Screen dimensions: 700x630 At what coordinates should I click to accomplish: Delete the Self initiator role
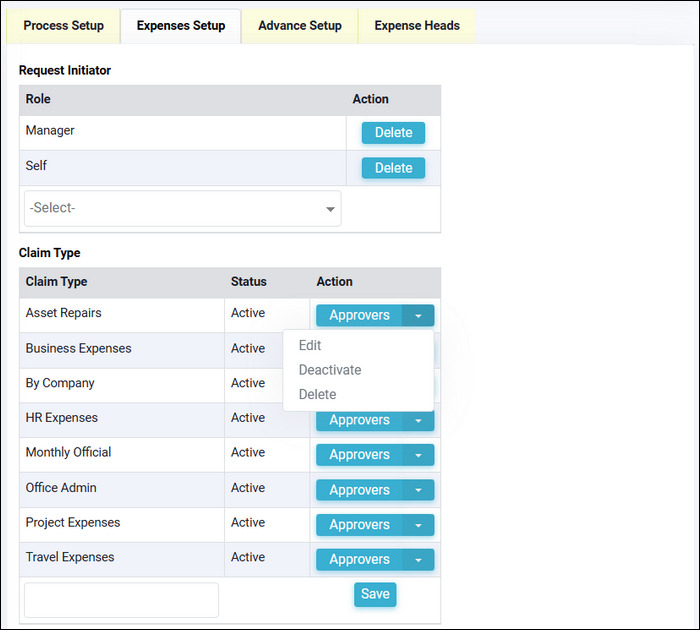(393, 168)
